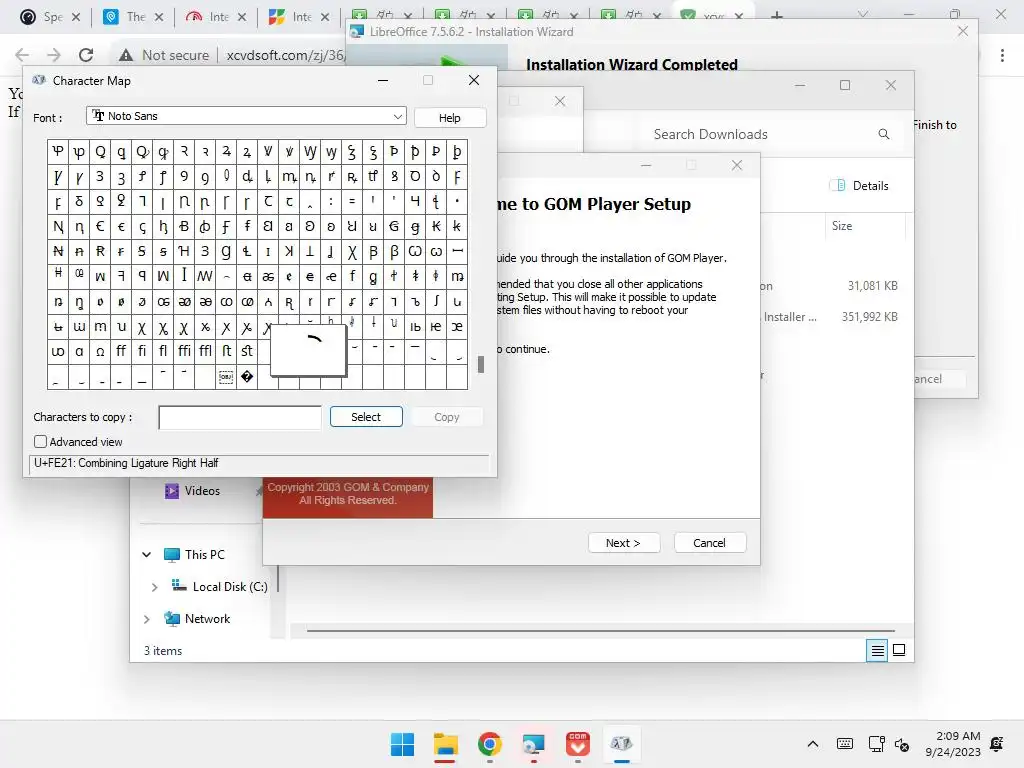Close the LibreOffice Installation Wizard window
This screenshot has height=768, width=1024.
[x=963, y=31]
